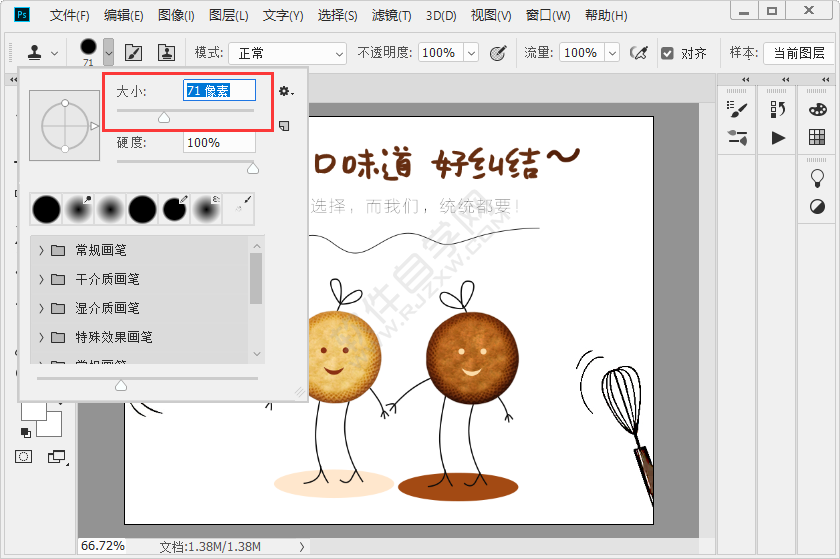Screen dimensions: 840x559
Task: Open the Color palette panel icon
Action: pyautogui.click(x=817, y=109)
